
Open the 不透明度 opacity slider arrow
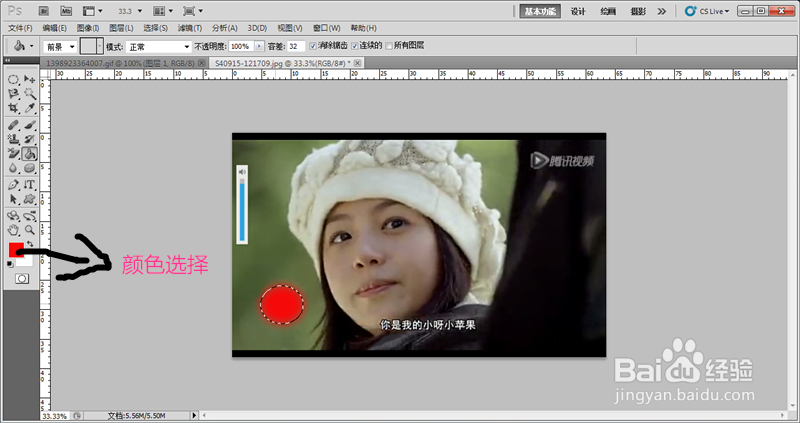pos(259,46)
